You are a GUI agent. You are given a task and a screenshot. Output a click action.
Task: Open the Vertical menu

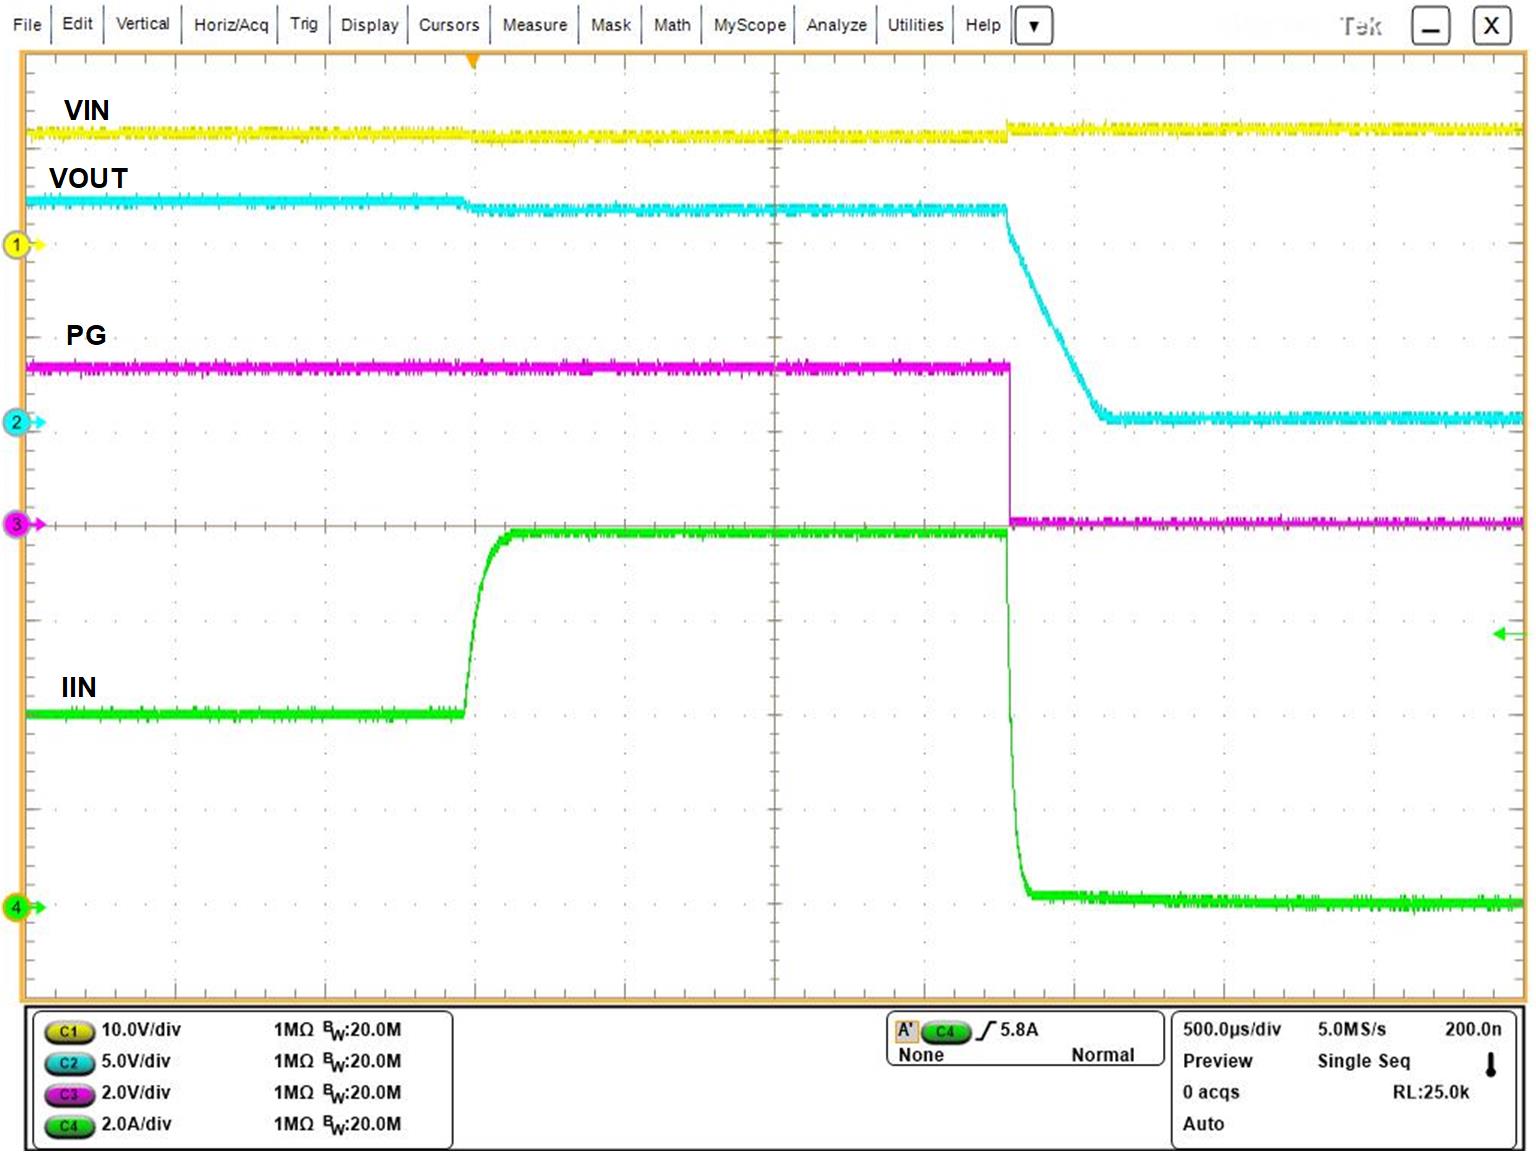click(143, 24)
